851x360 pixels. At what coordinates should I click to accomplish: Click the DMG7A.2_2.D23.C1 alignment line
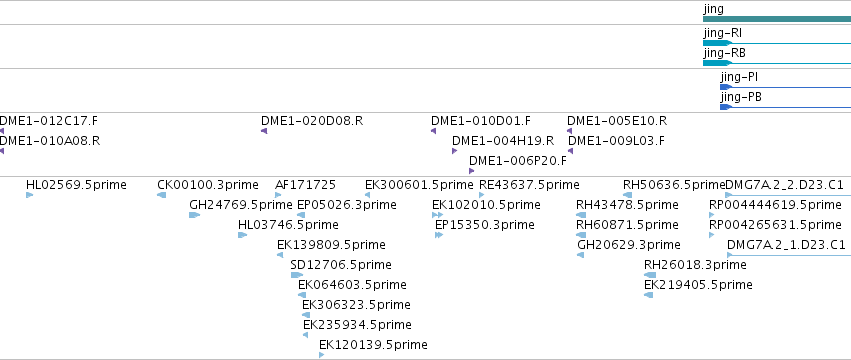click(788, 195)
